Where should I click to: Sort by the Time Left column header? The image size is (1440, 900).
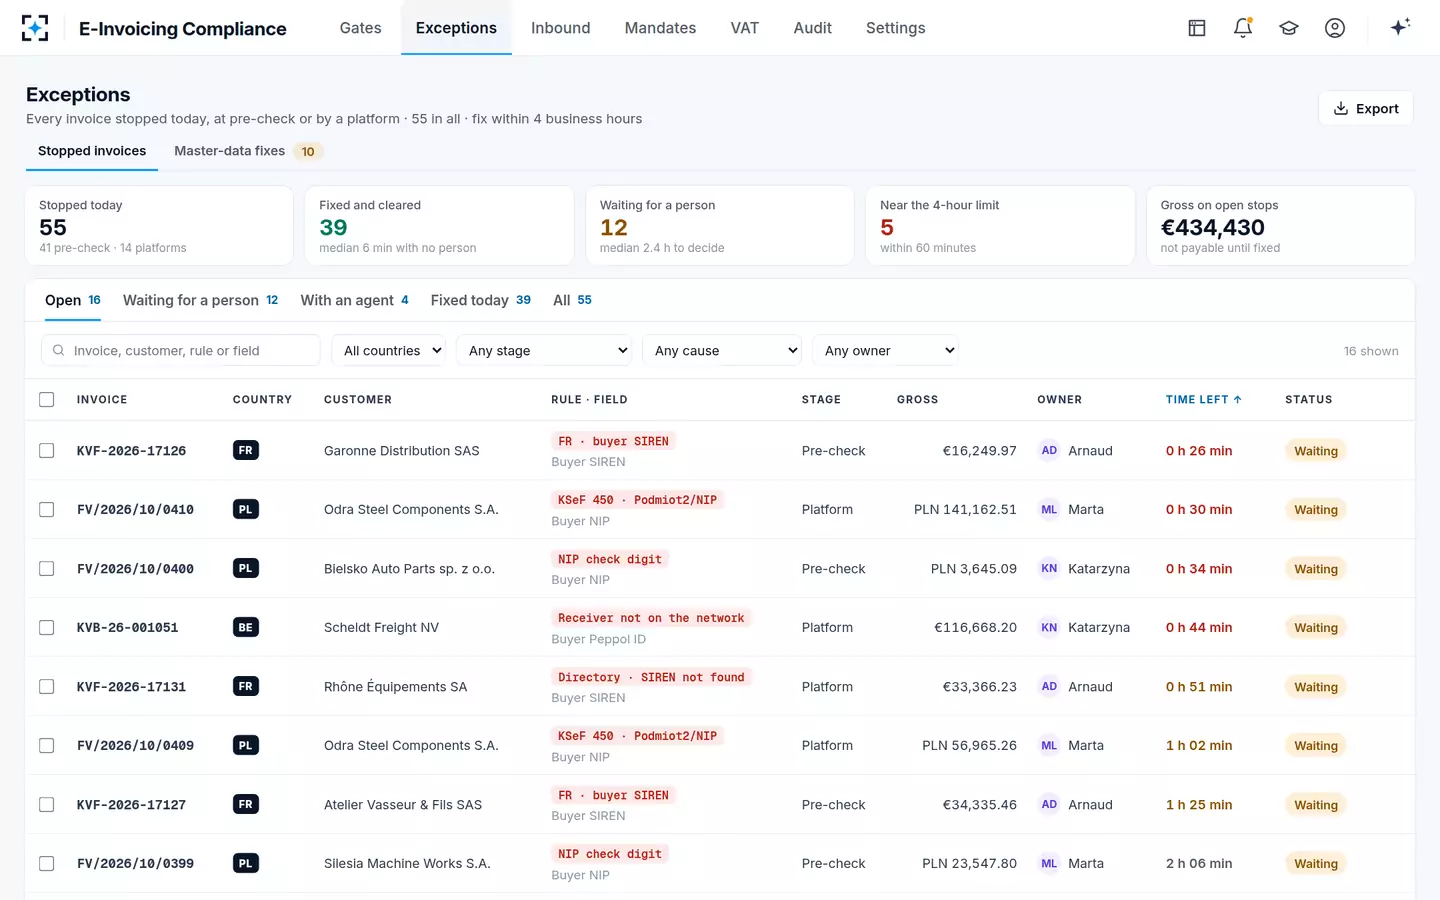[x=1204, y=399]
